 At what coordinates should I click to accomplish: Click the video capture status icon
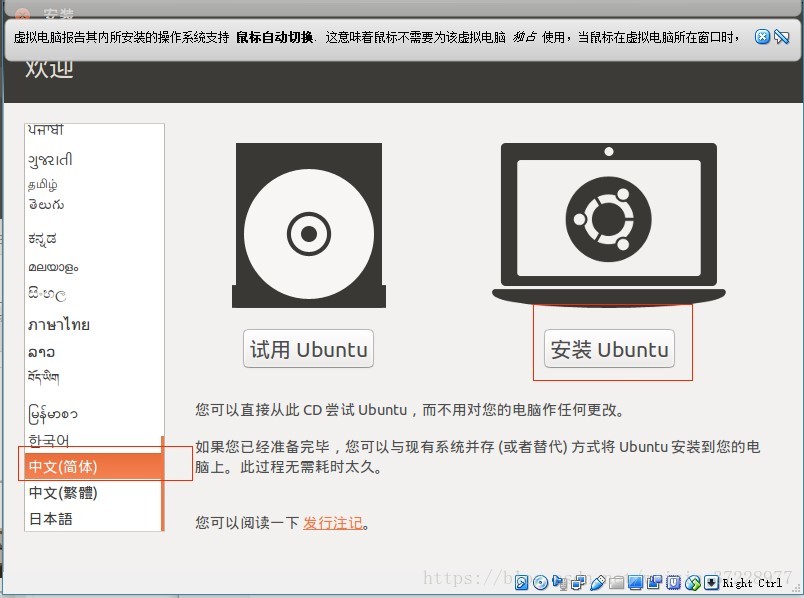[x=654, y=582]
